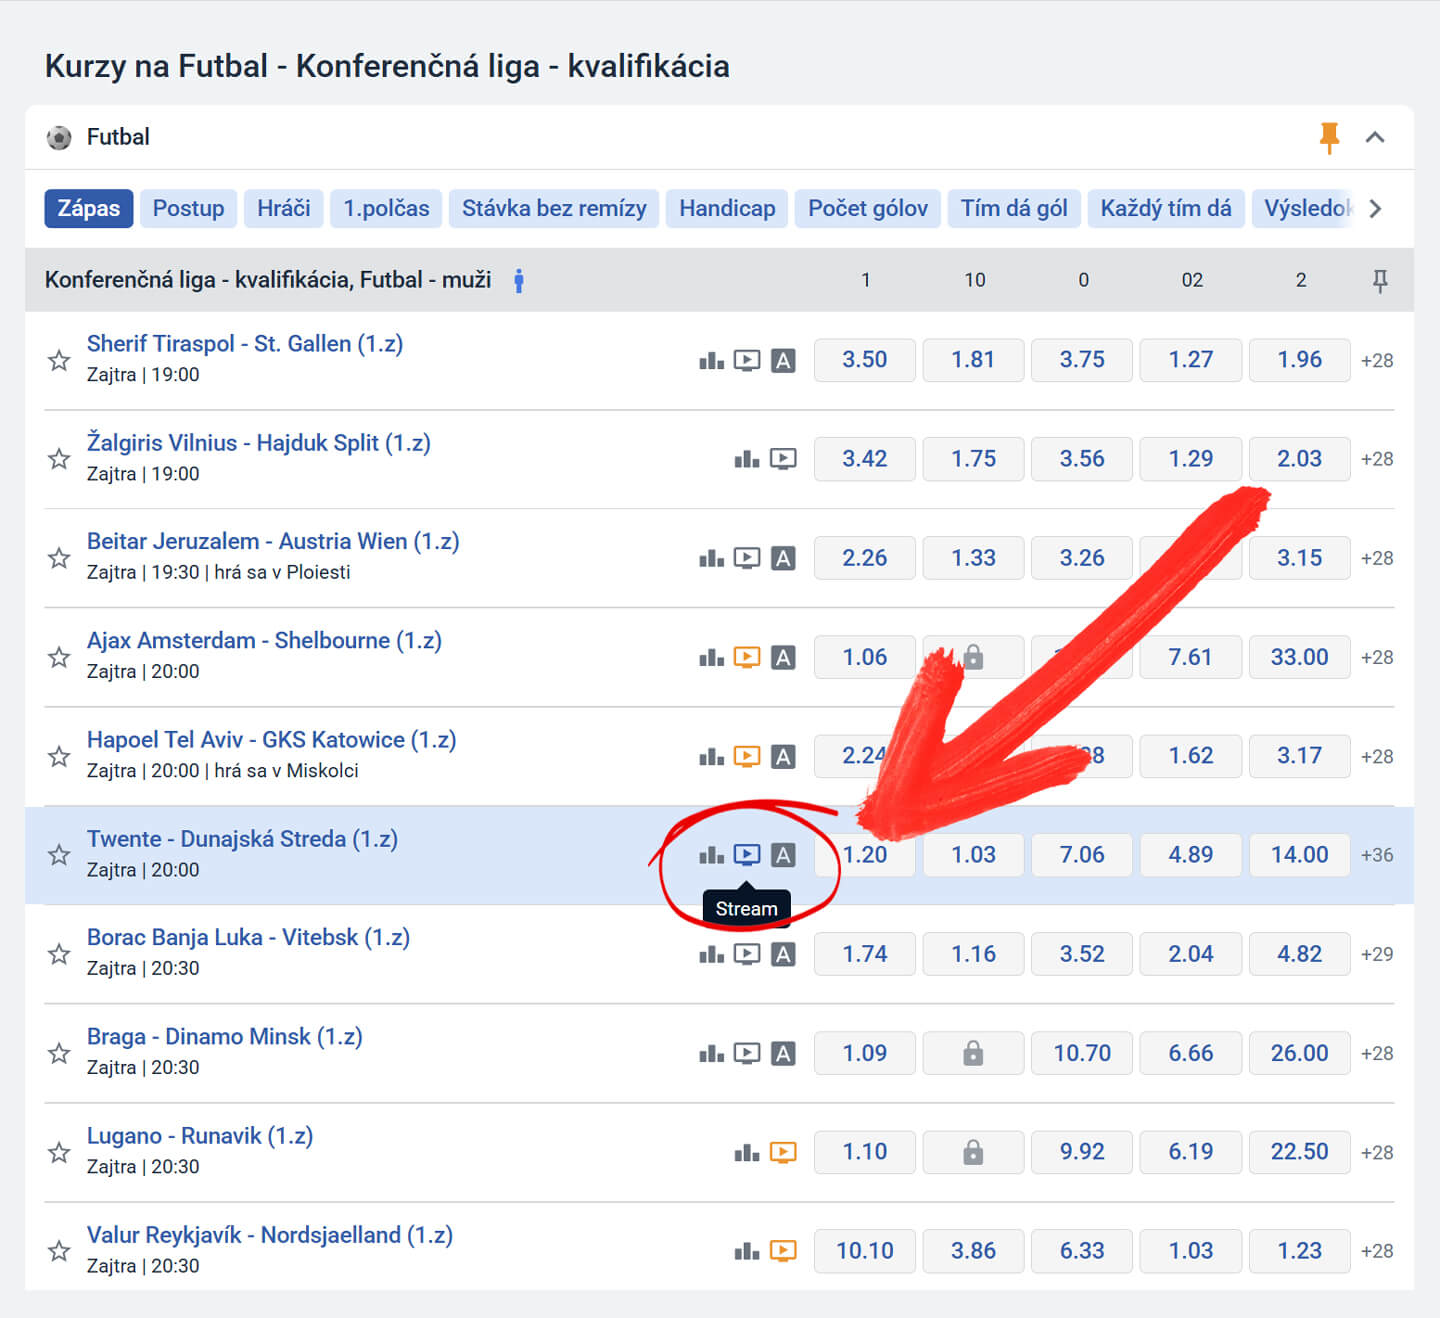Screen dimensions: 1440x1318
Task: Open statistics icon for Hapoel Tel Aviv match
Action: (x=711, y=756)
